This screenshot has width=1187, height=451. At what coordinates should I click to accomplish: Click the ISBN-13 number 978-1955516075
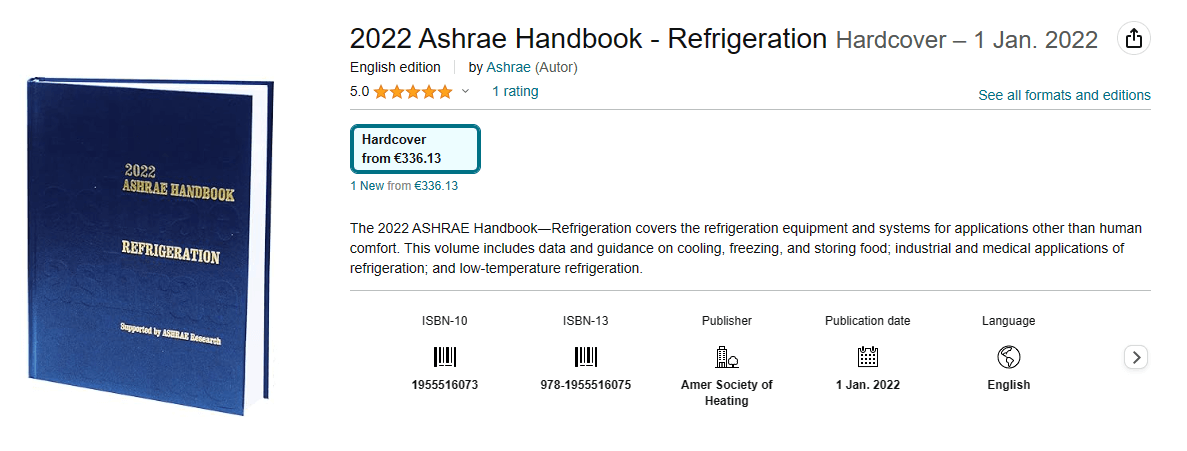pos(585,385)
